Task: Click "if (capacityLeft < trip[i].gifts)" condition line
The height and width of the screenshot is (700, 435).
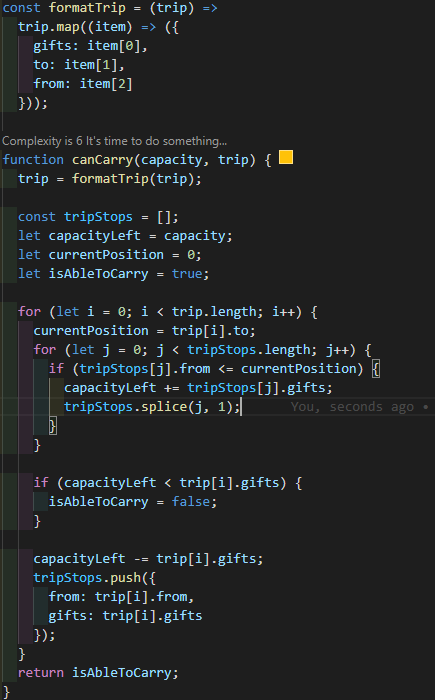Action: point(168,483)
